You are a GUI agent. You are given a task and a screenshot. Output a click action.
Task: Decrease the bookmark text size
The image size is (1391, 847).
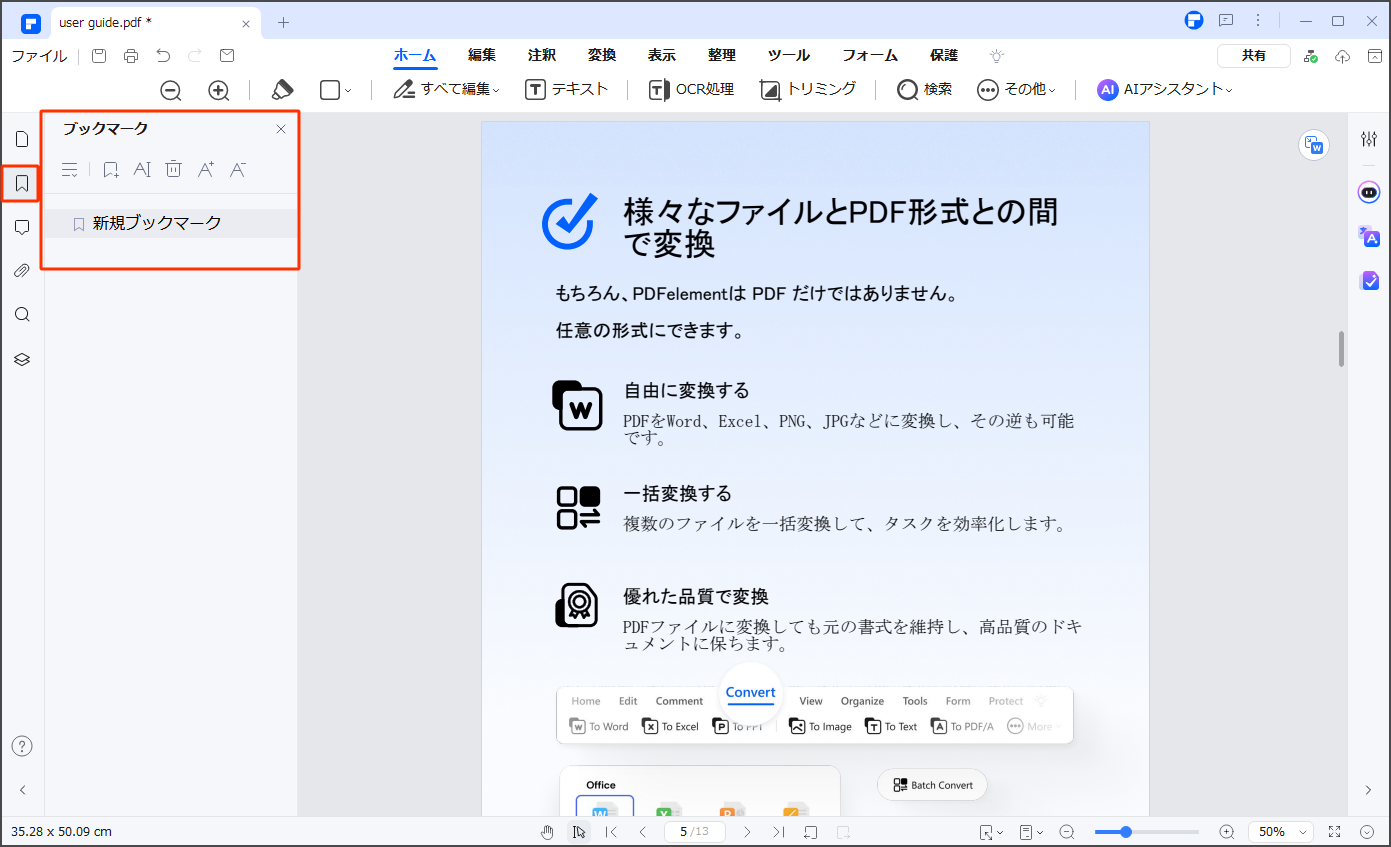coord(237,169)
